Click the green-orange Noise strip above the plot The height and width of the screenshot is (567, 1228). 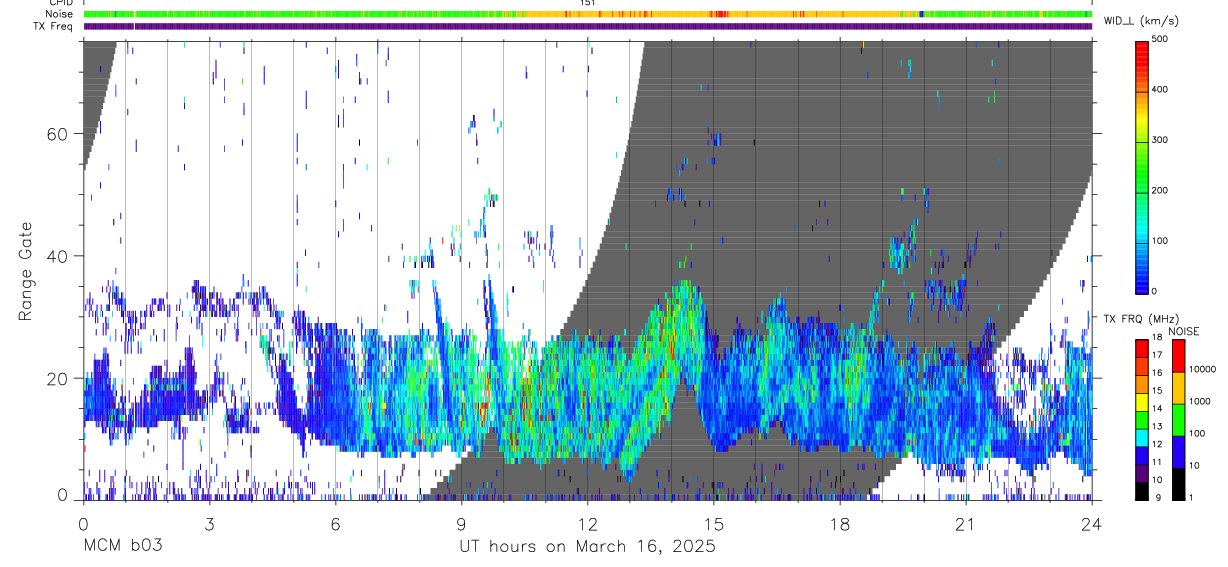pyautogui.click(x=587, y=14)
